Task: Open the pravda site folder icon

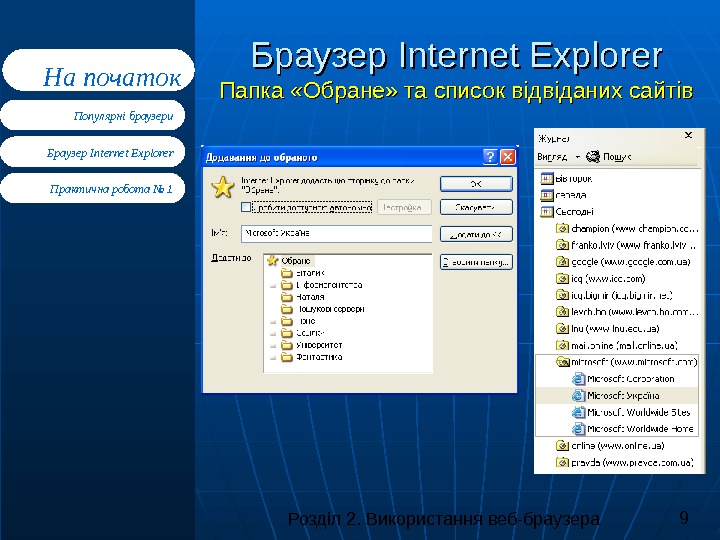Action: (562, 462)
